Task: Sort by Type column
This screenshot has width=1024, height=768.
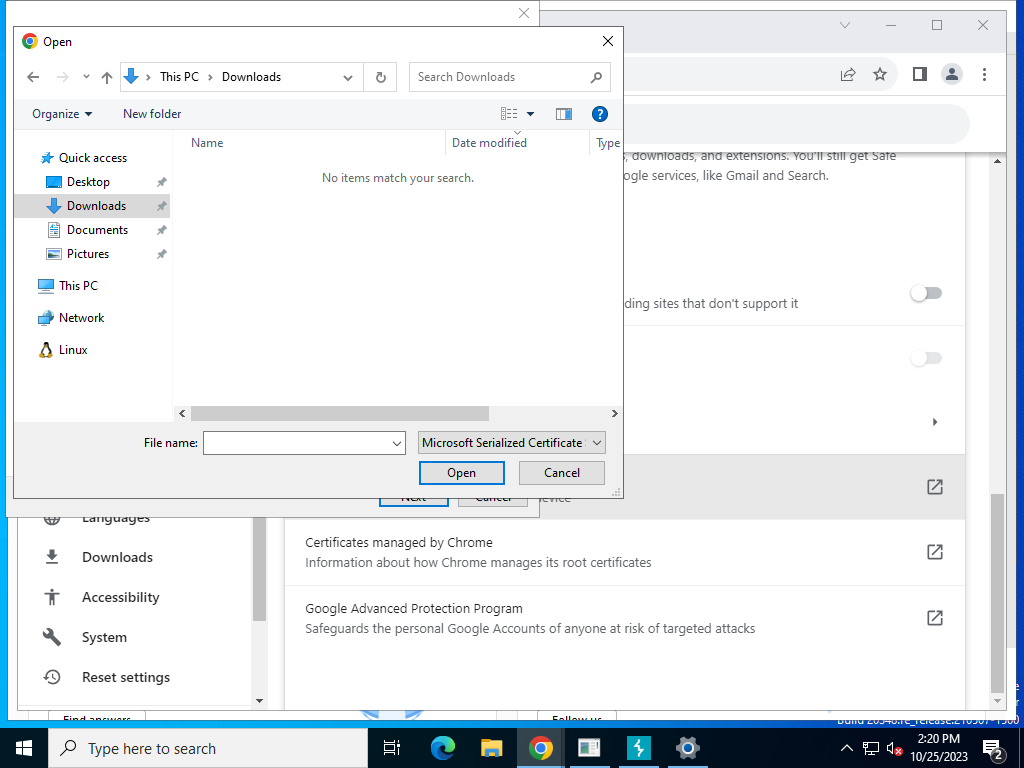Action: (607, 142)
